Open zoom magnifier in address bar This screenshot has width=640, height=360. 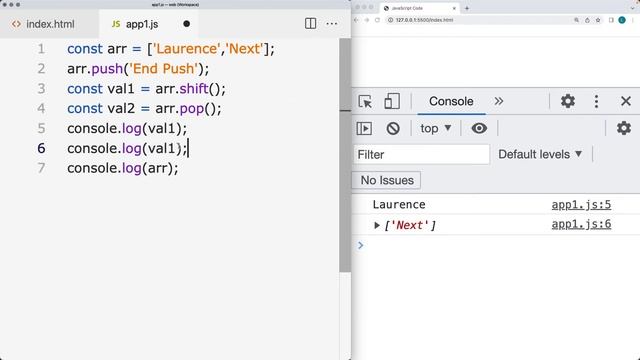tap(576, 20)
